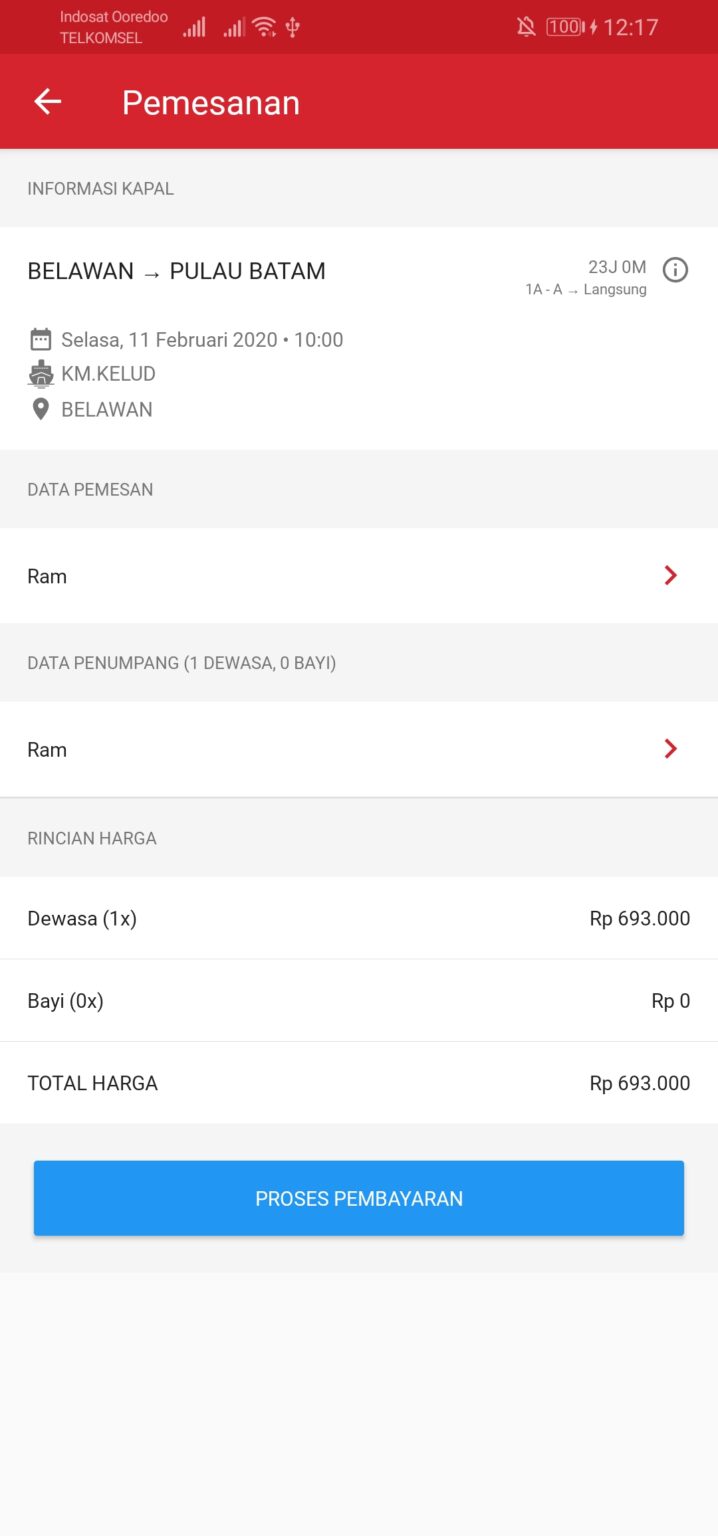Tap the location pin icon near BELAWAN
Image resolution: width=718 pixels, height=1536 pixels.
(40, 409)
